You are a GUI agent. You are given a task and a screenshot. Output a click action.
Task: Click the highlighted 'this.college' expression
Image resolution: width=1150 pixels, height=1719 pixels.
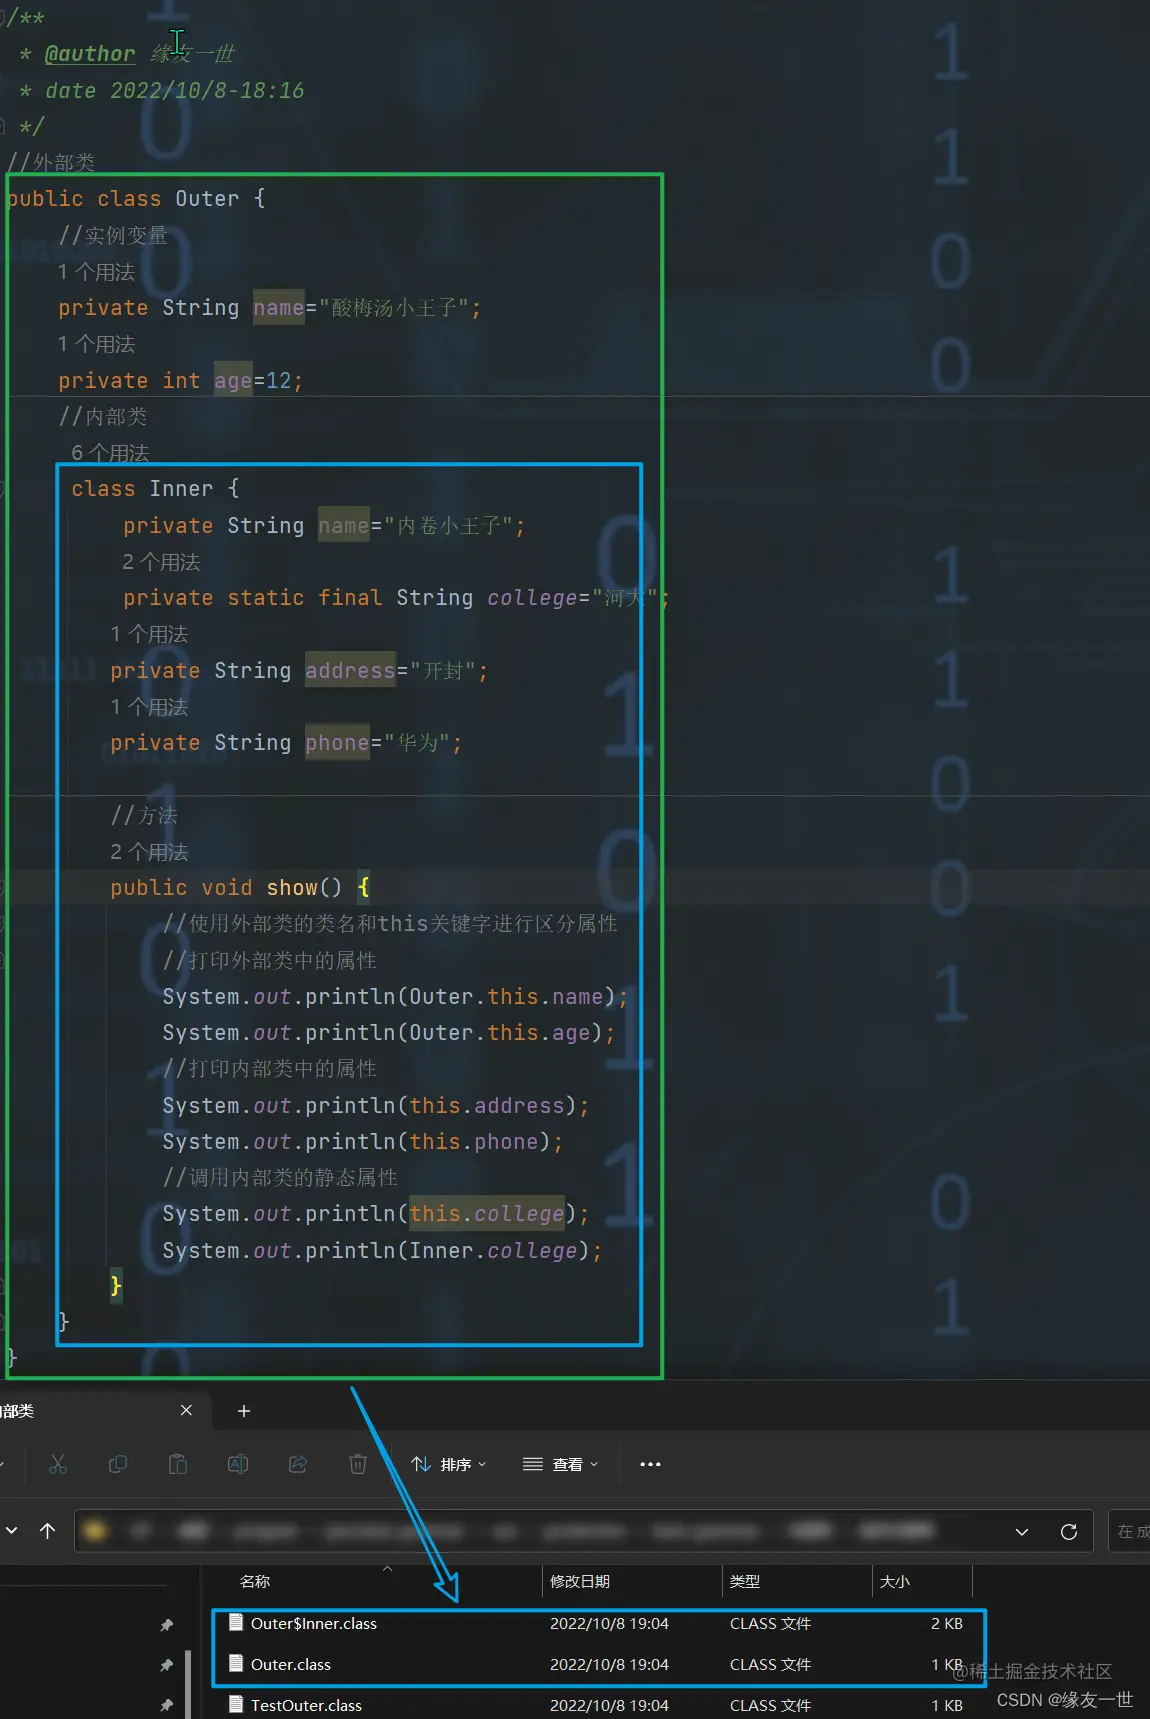tap(487, 1214)
